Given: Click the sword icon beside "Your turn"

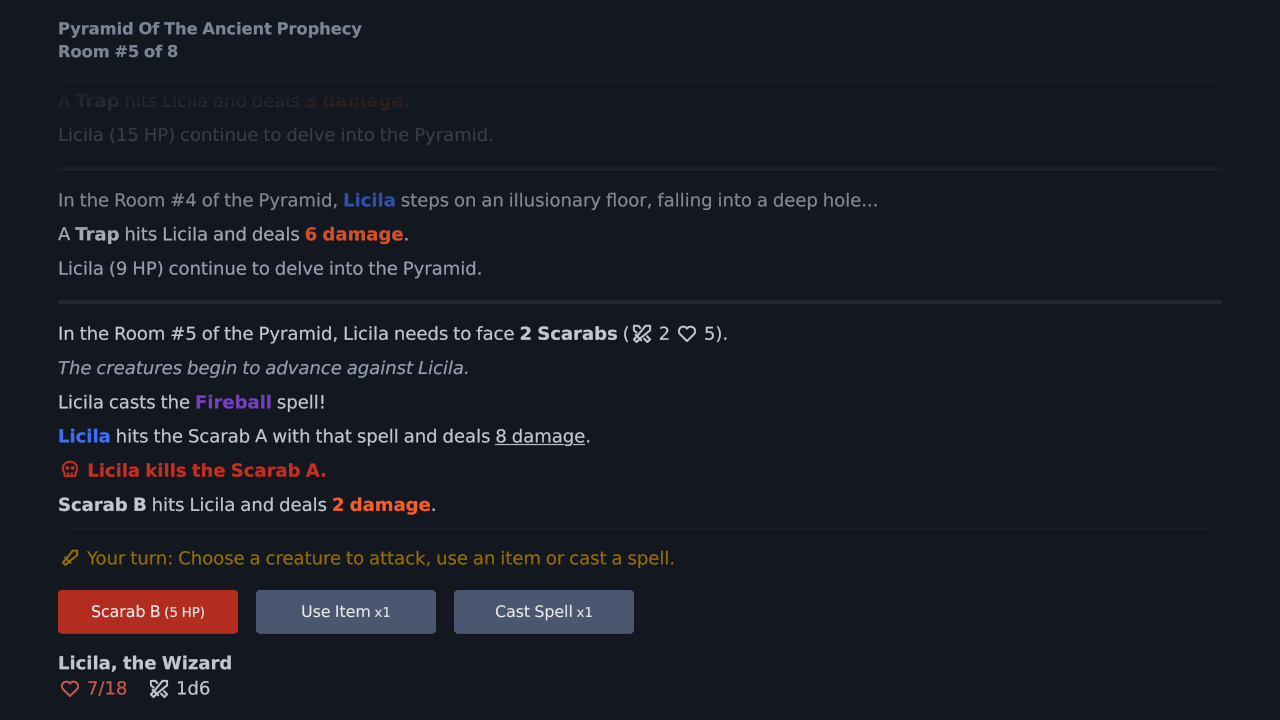Looking at the screenshot, I should coord(70,558).
